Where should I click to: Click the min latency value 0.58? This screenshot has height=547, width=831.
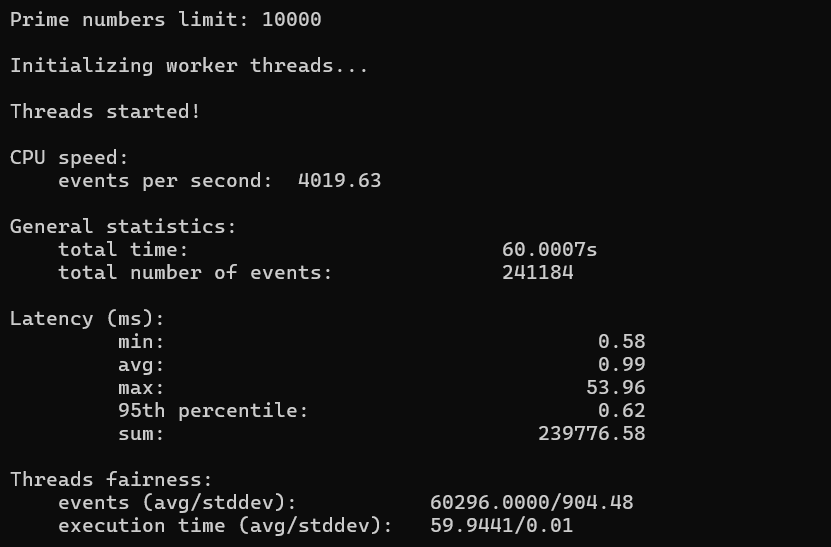pos(622,342)
